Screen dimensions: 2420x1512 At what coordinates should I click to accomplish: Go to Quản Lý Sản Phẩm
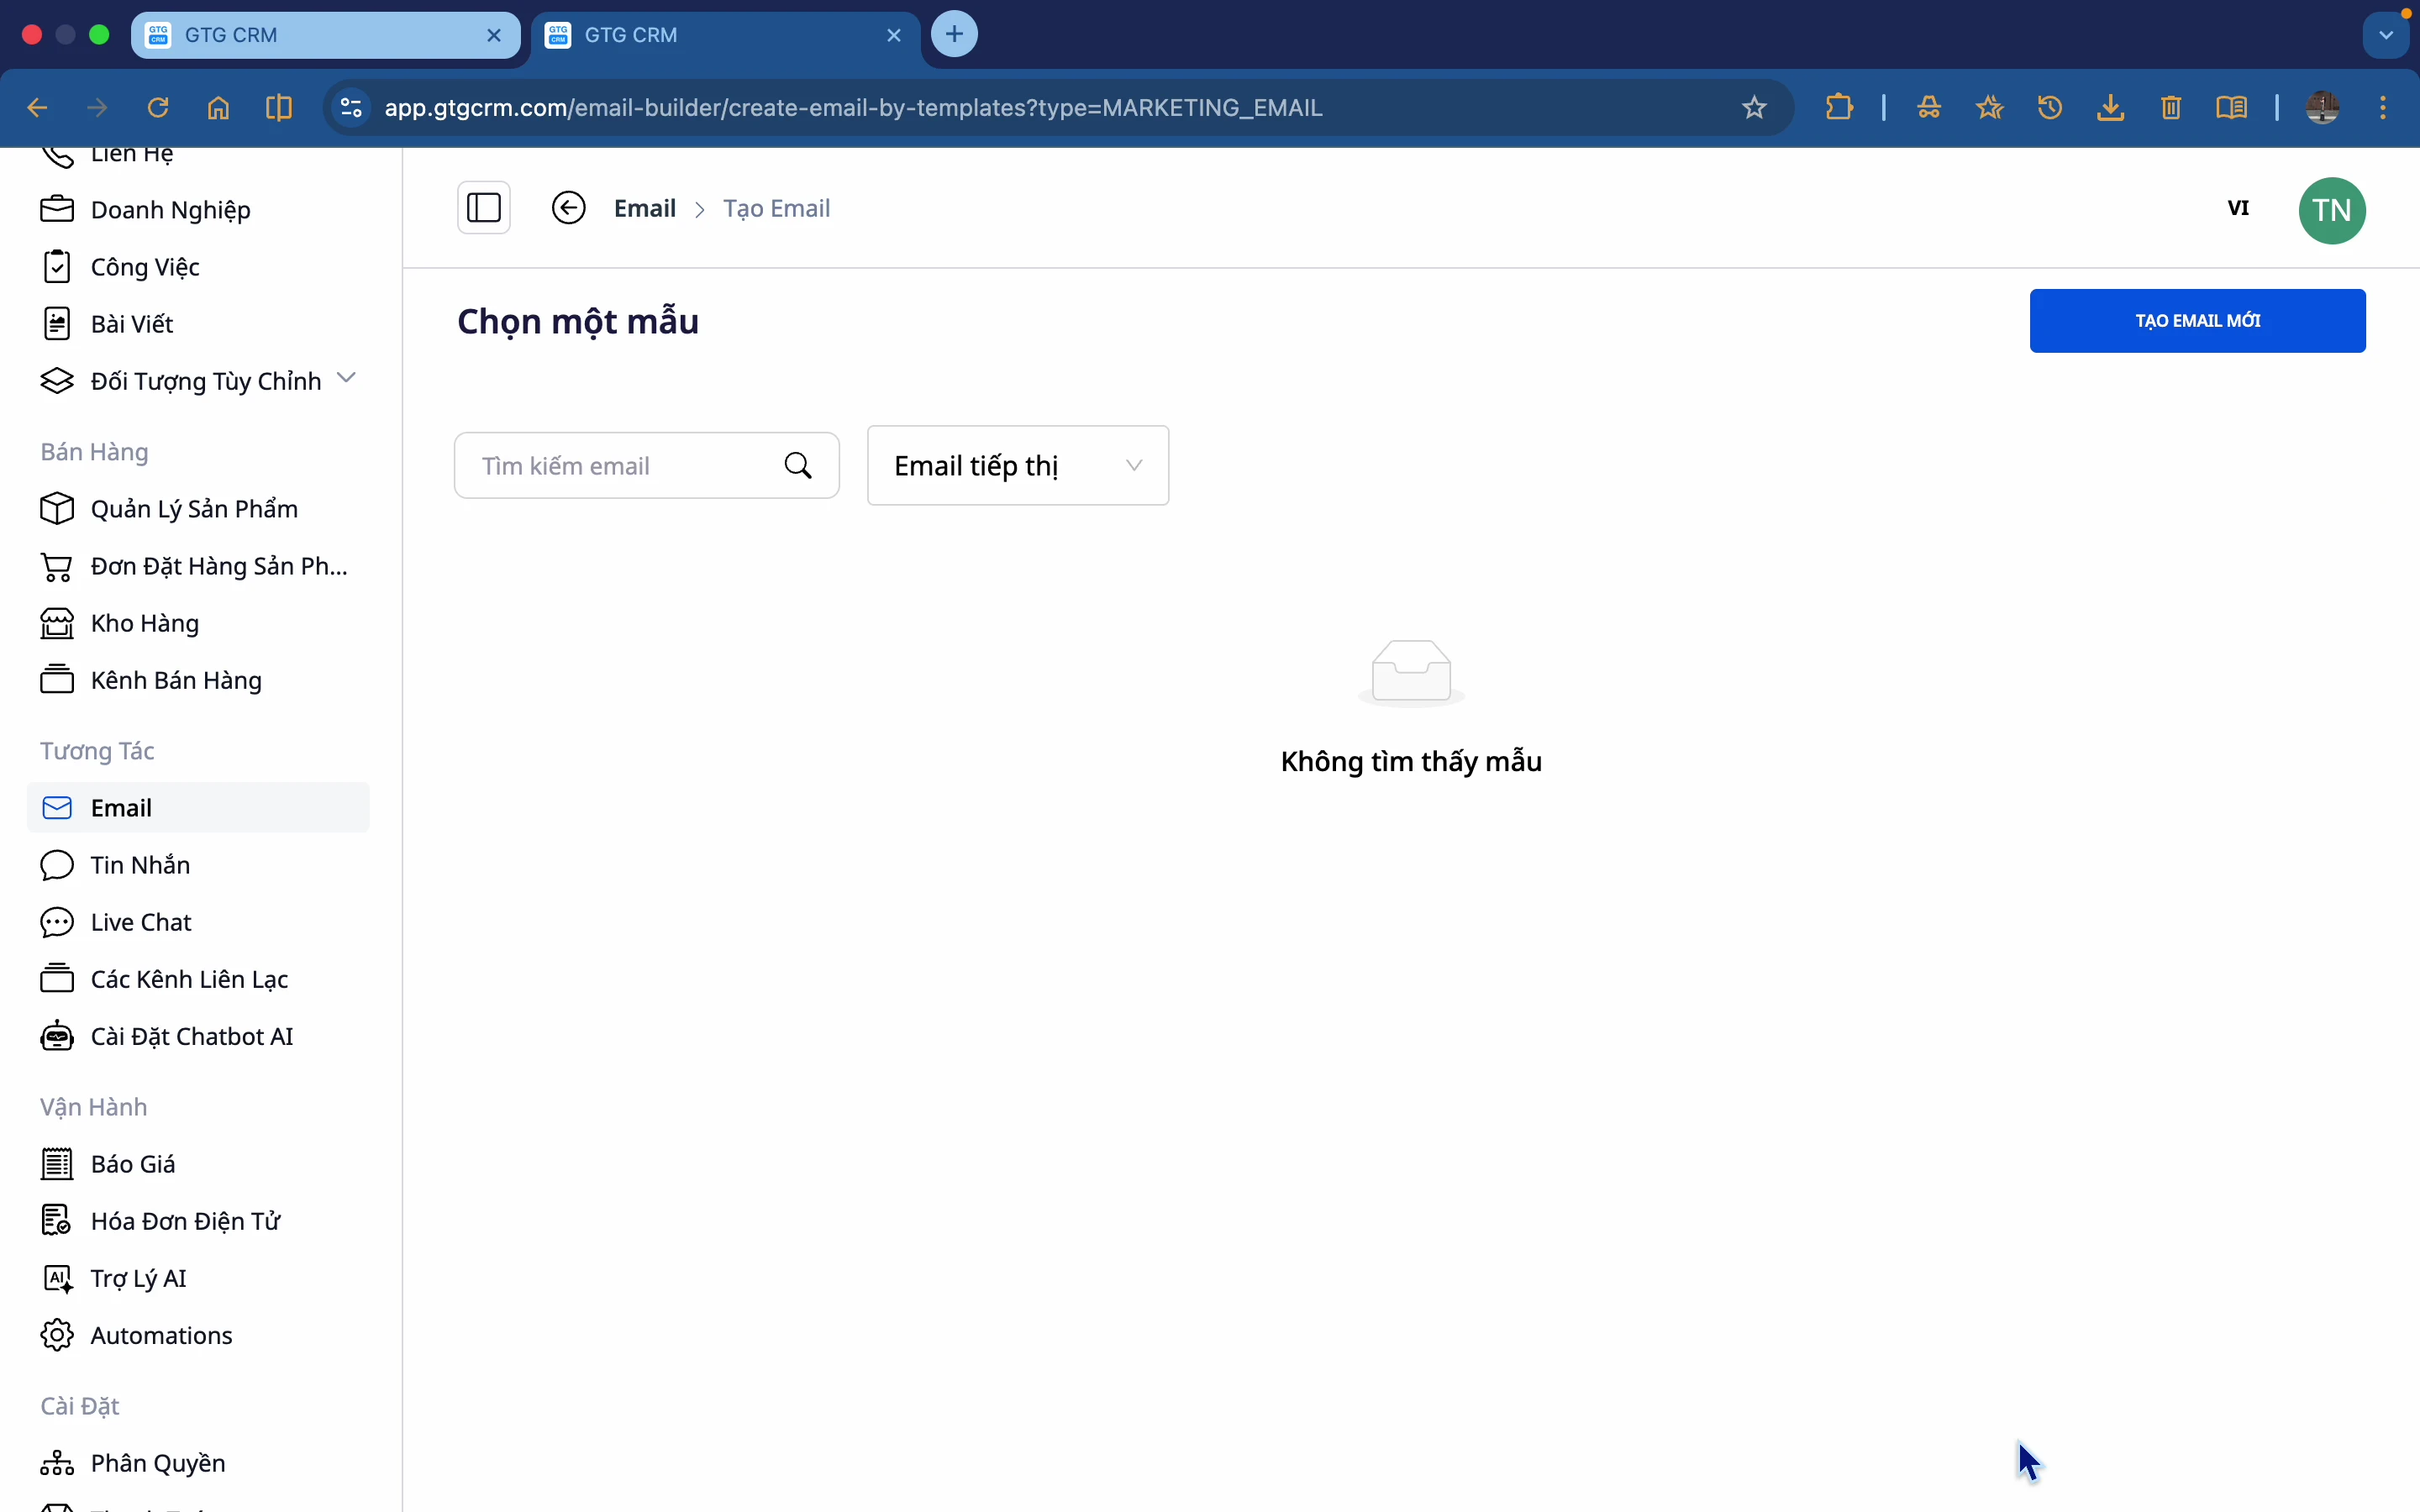(194, 509)
